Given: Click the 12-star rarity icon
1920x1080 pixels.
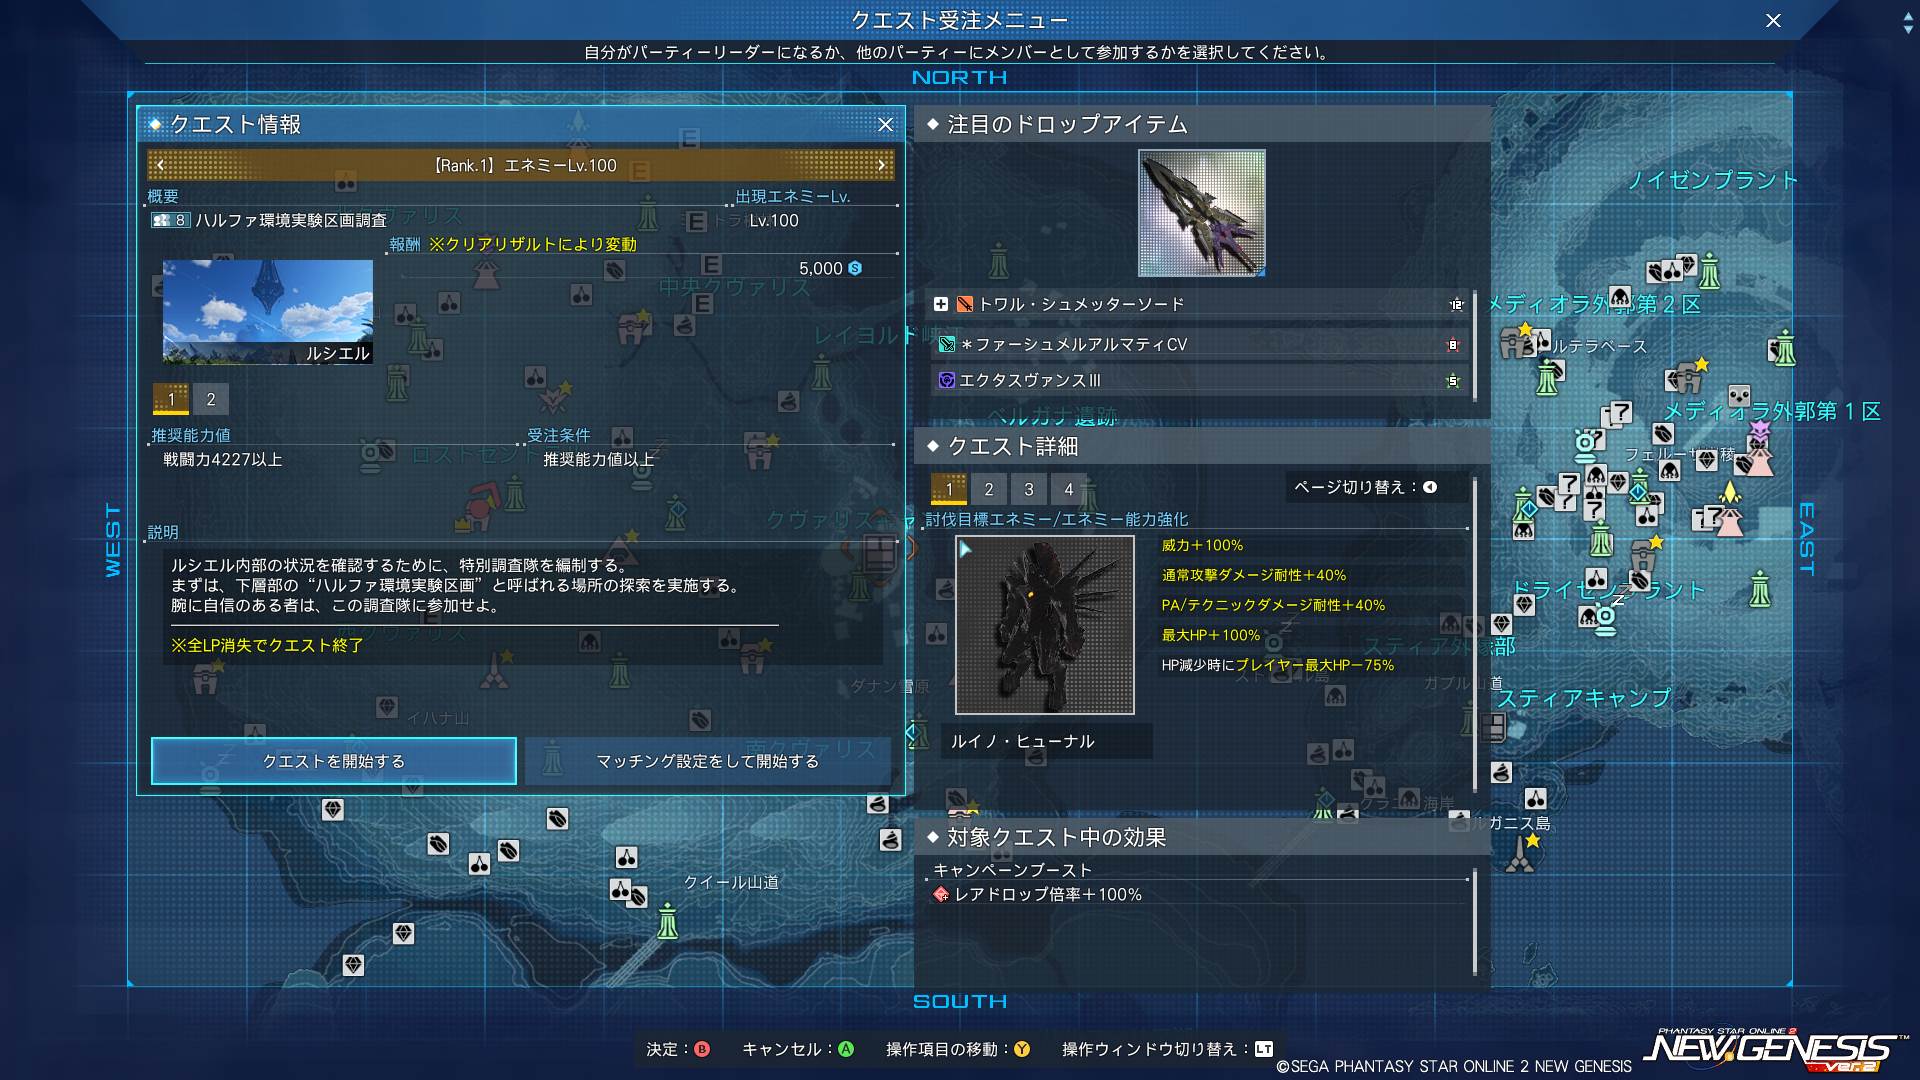Looking at the screenshot, I should 1456,305.
